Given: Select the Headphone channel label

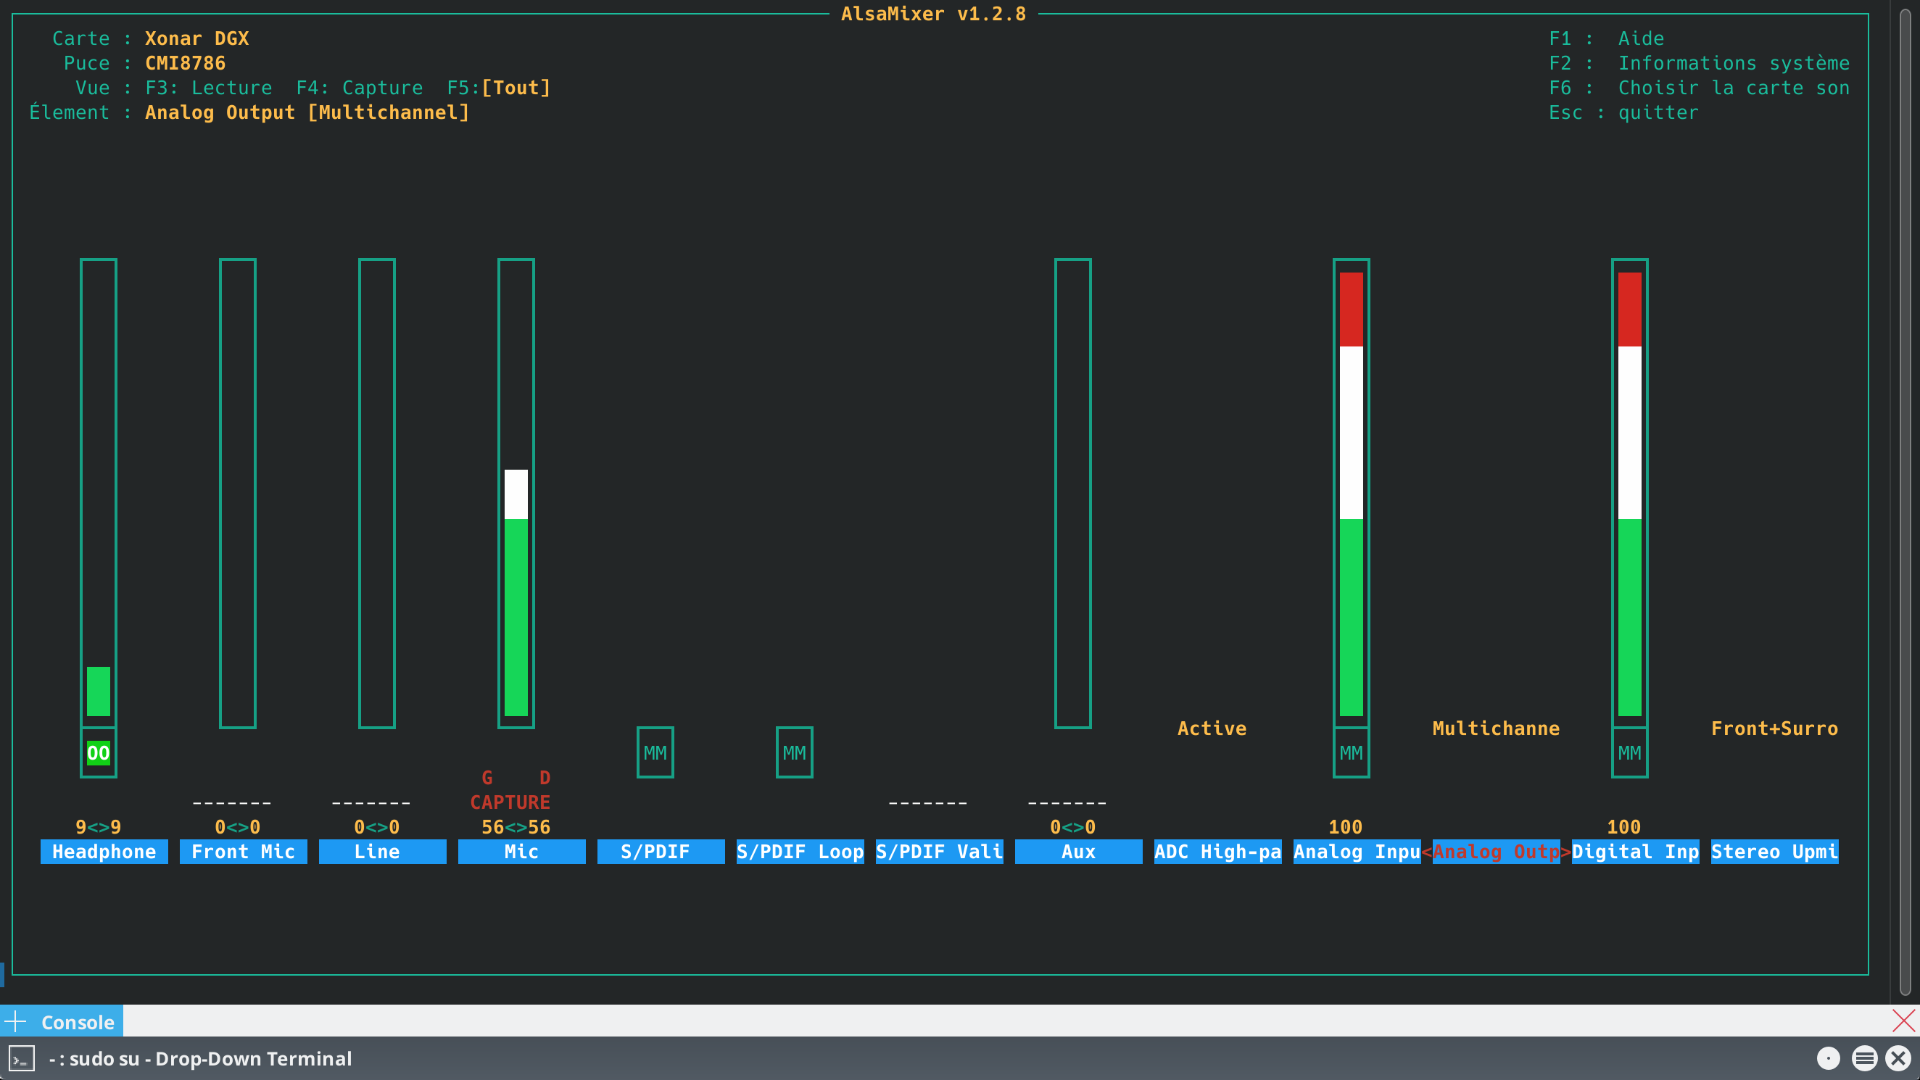Looking at the screenshot, I should pyautogui.click(x=104, y=852).
